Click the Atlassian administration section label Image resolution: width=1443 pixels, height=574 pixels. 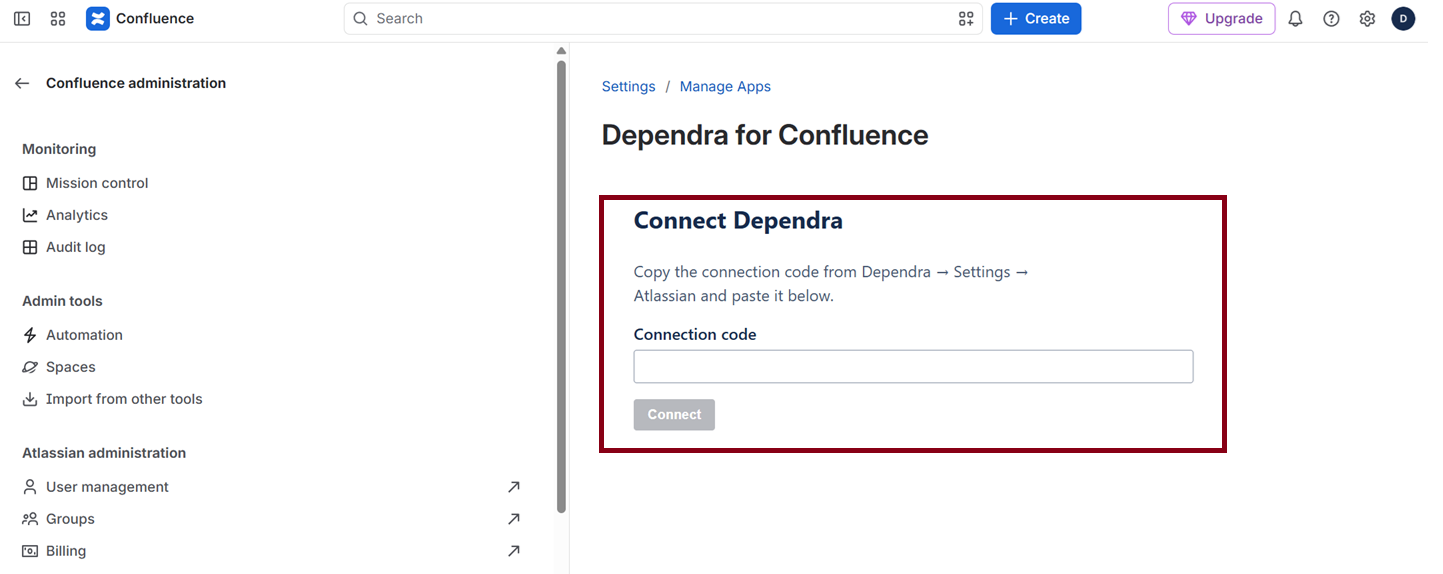[x=104, y=453]
